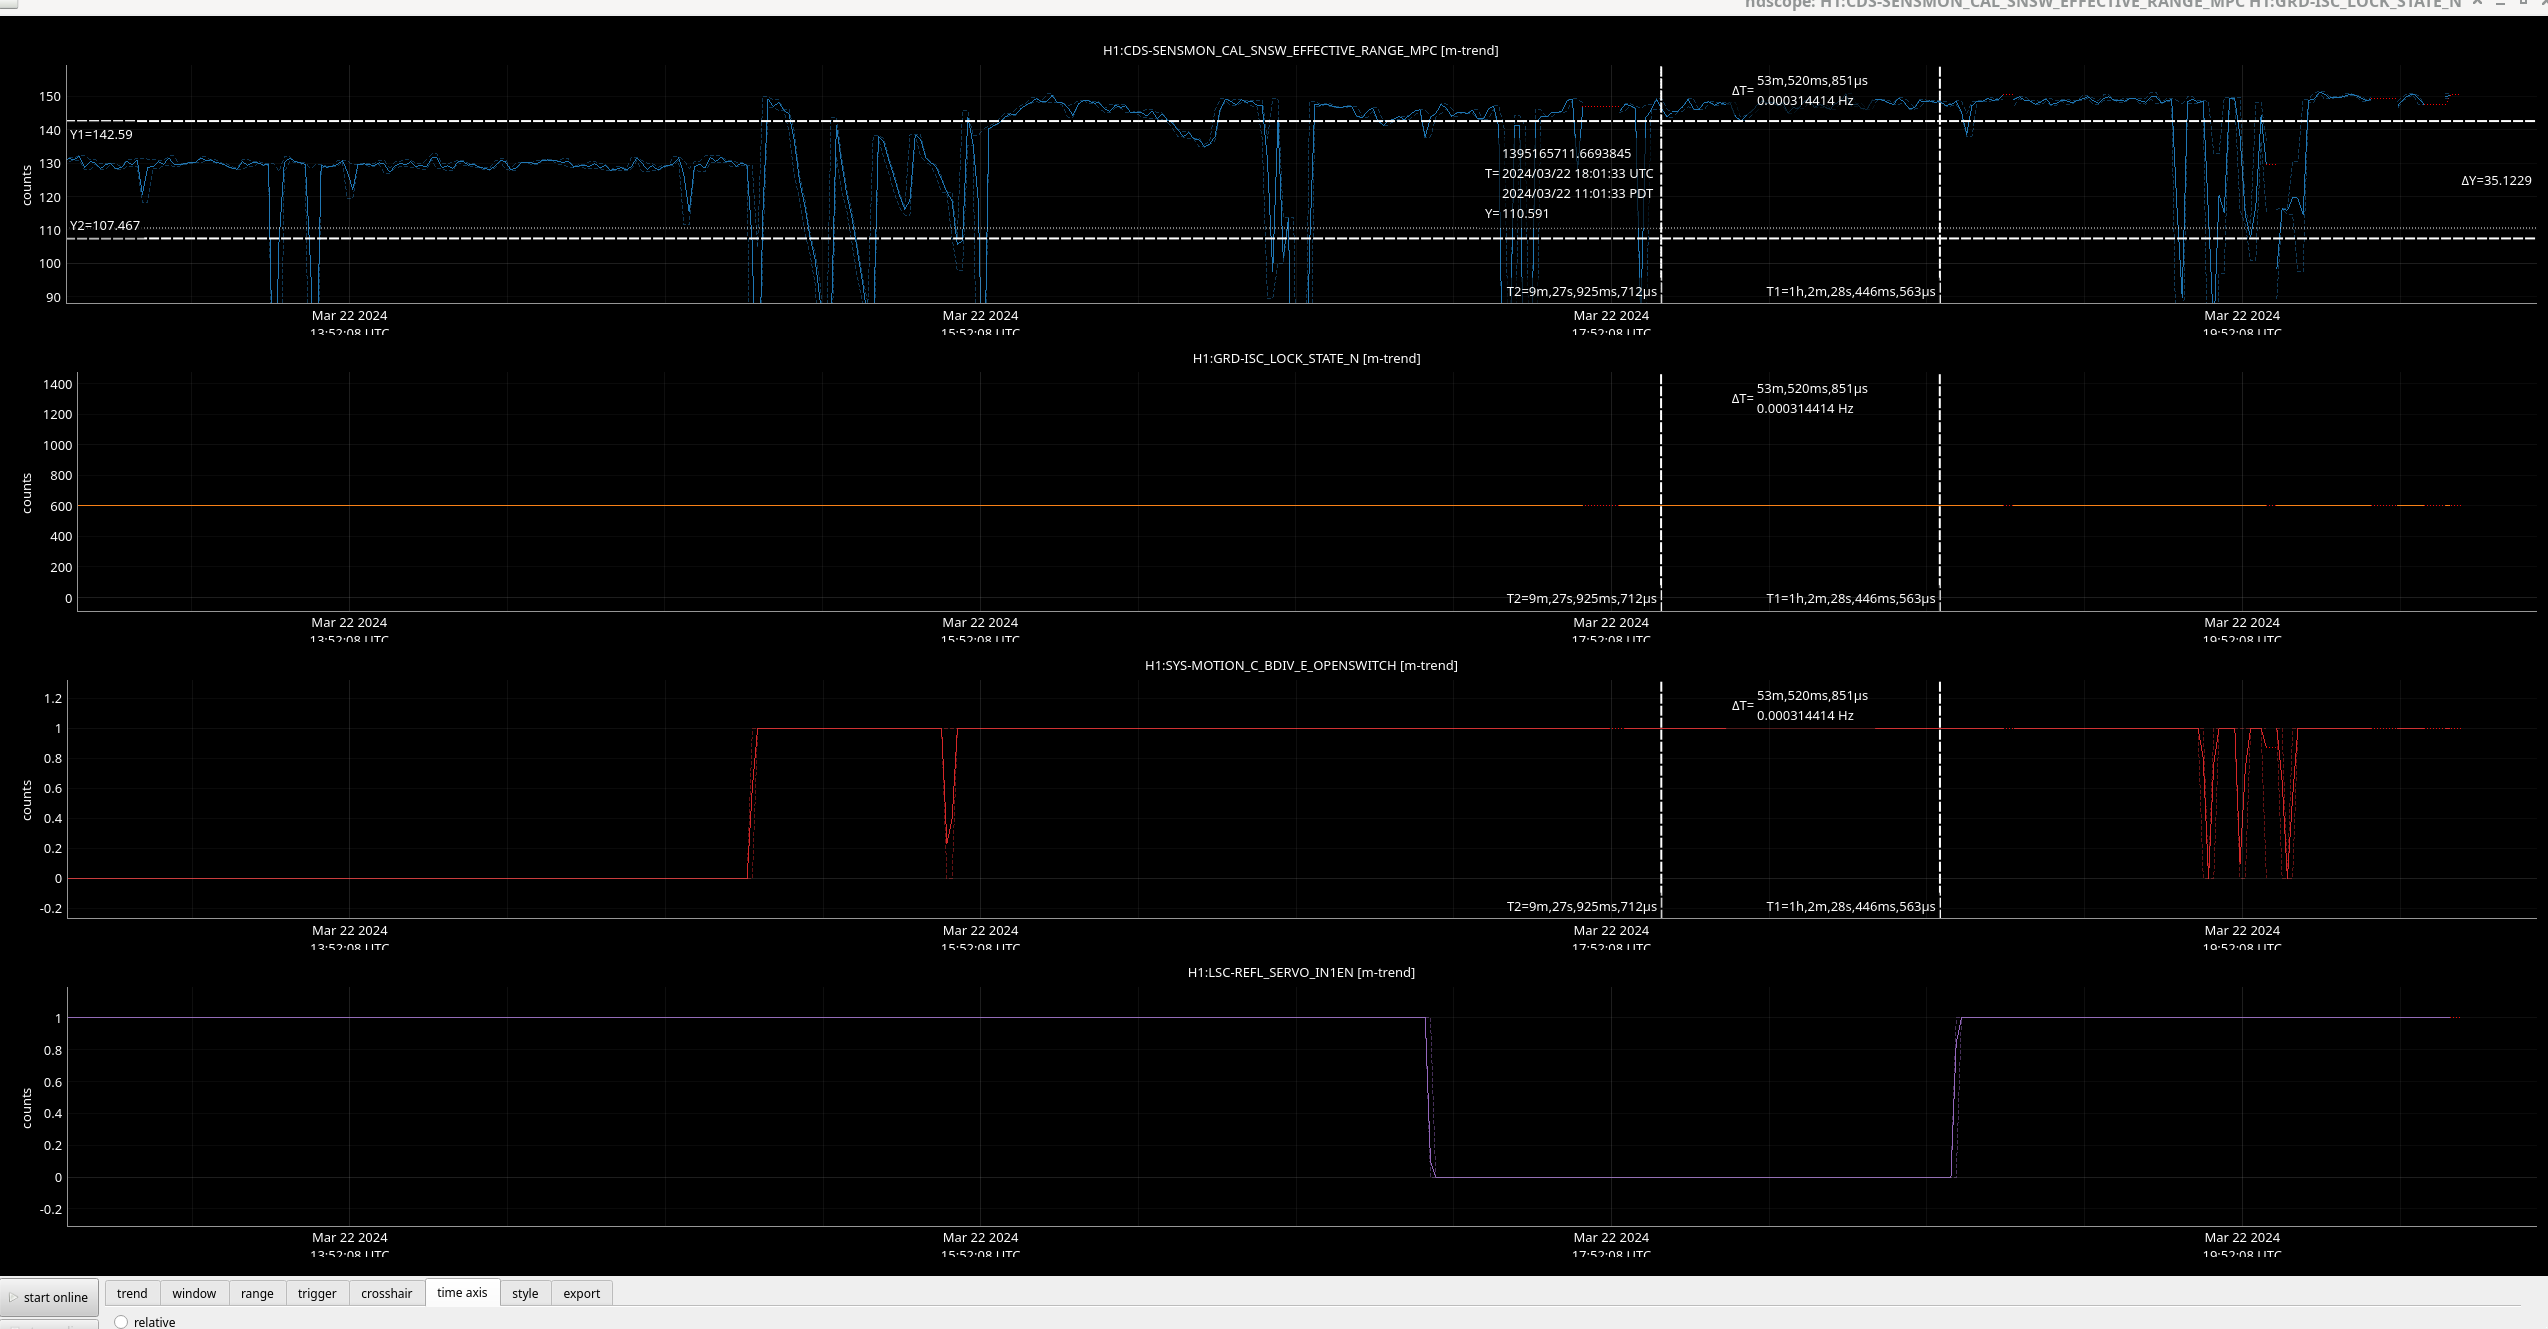This screenshot has height=1329, width=2548.
Task: Click the T1 cursor label in OPENSWITCH plot
Action: click(x=1850, y=907)
